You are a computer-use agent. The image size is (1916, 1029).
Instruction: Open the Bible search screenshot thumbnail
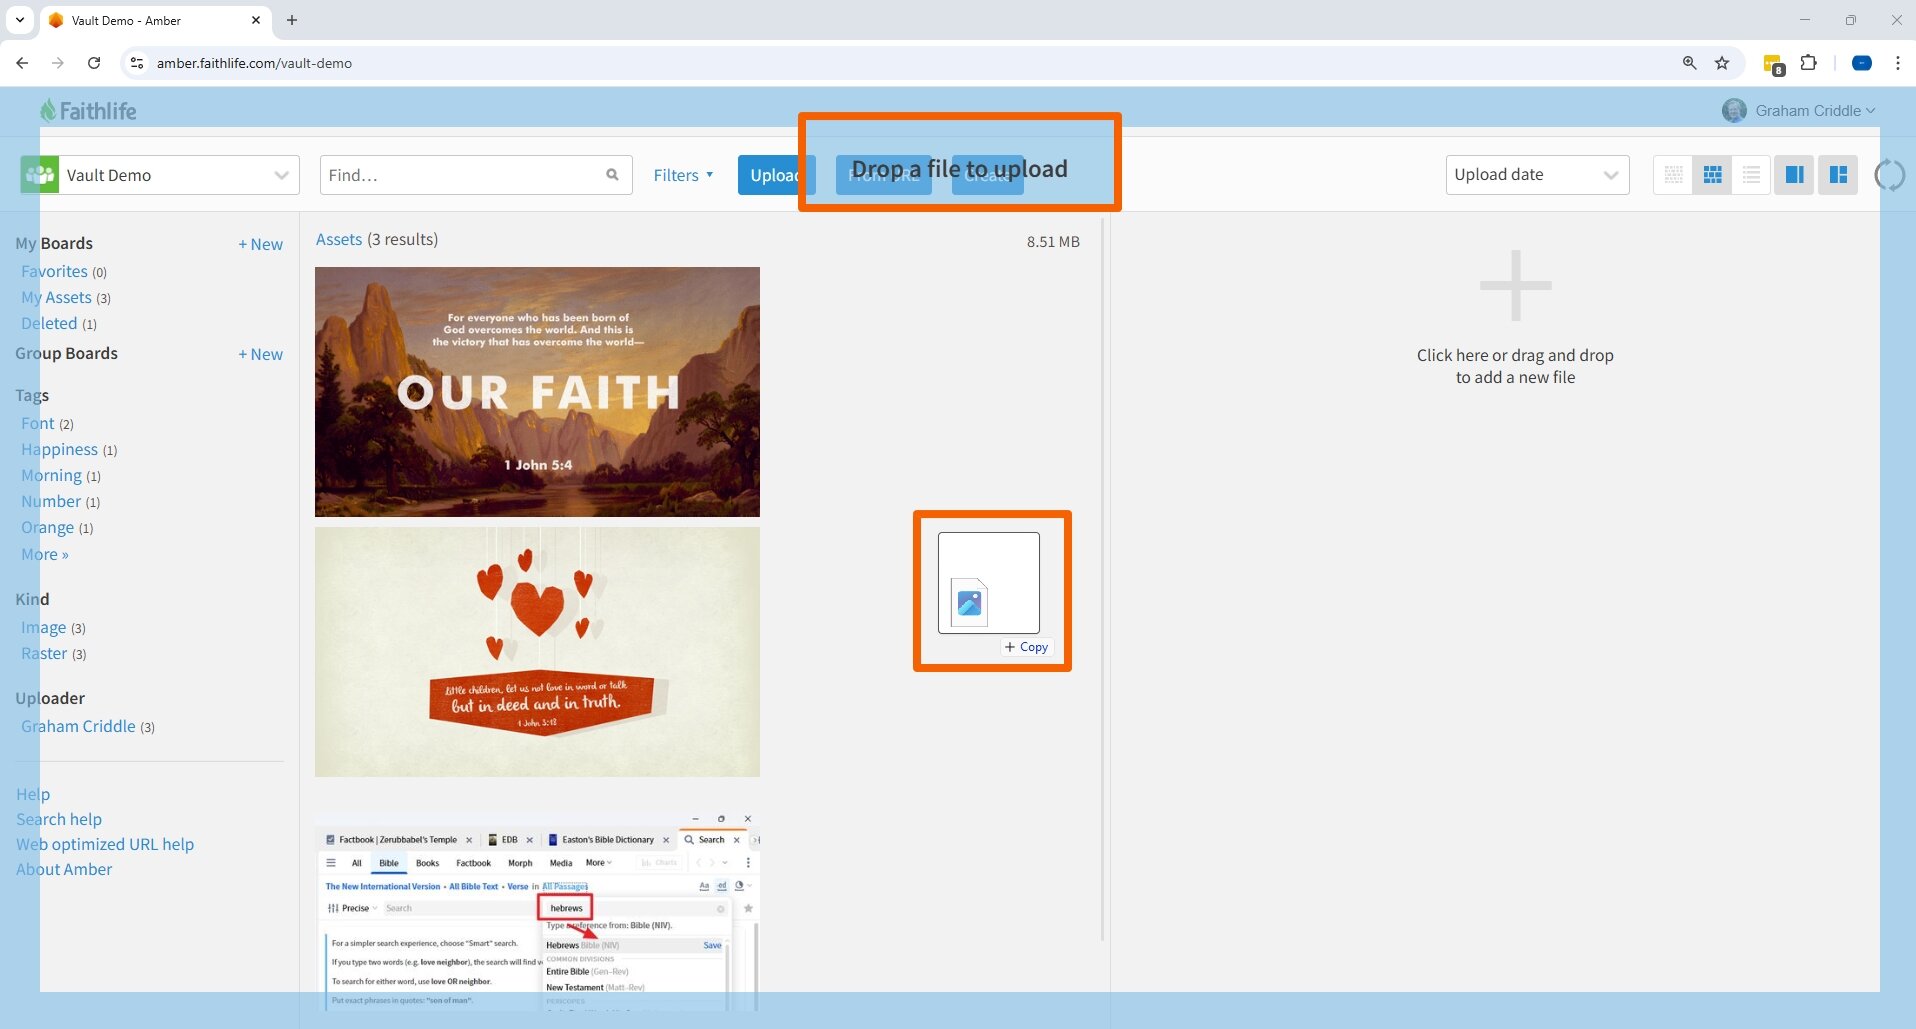point(537,910)
